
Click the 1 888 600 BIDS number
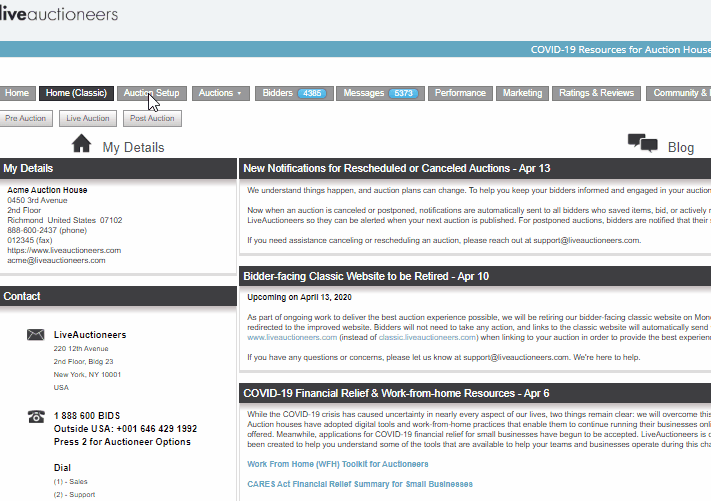[87, 416]
